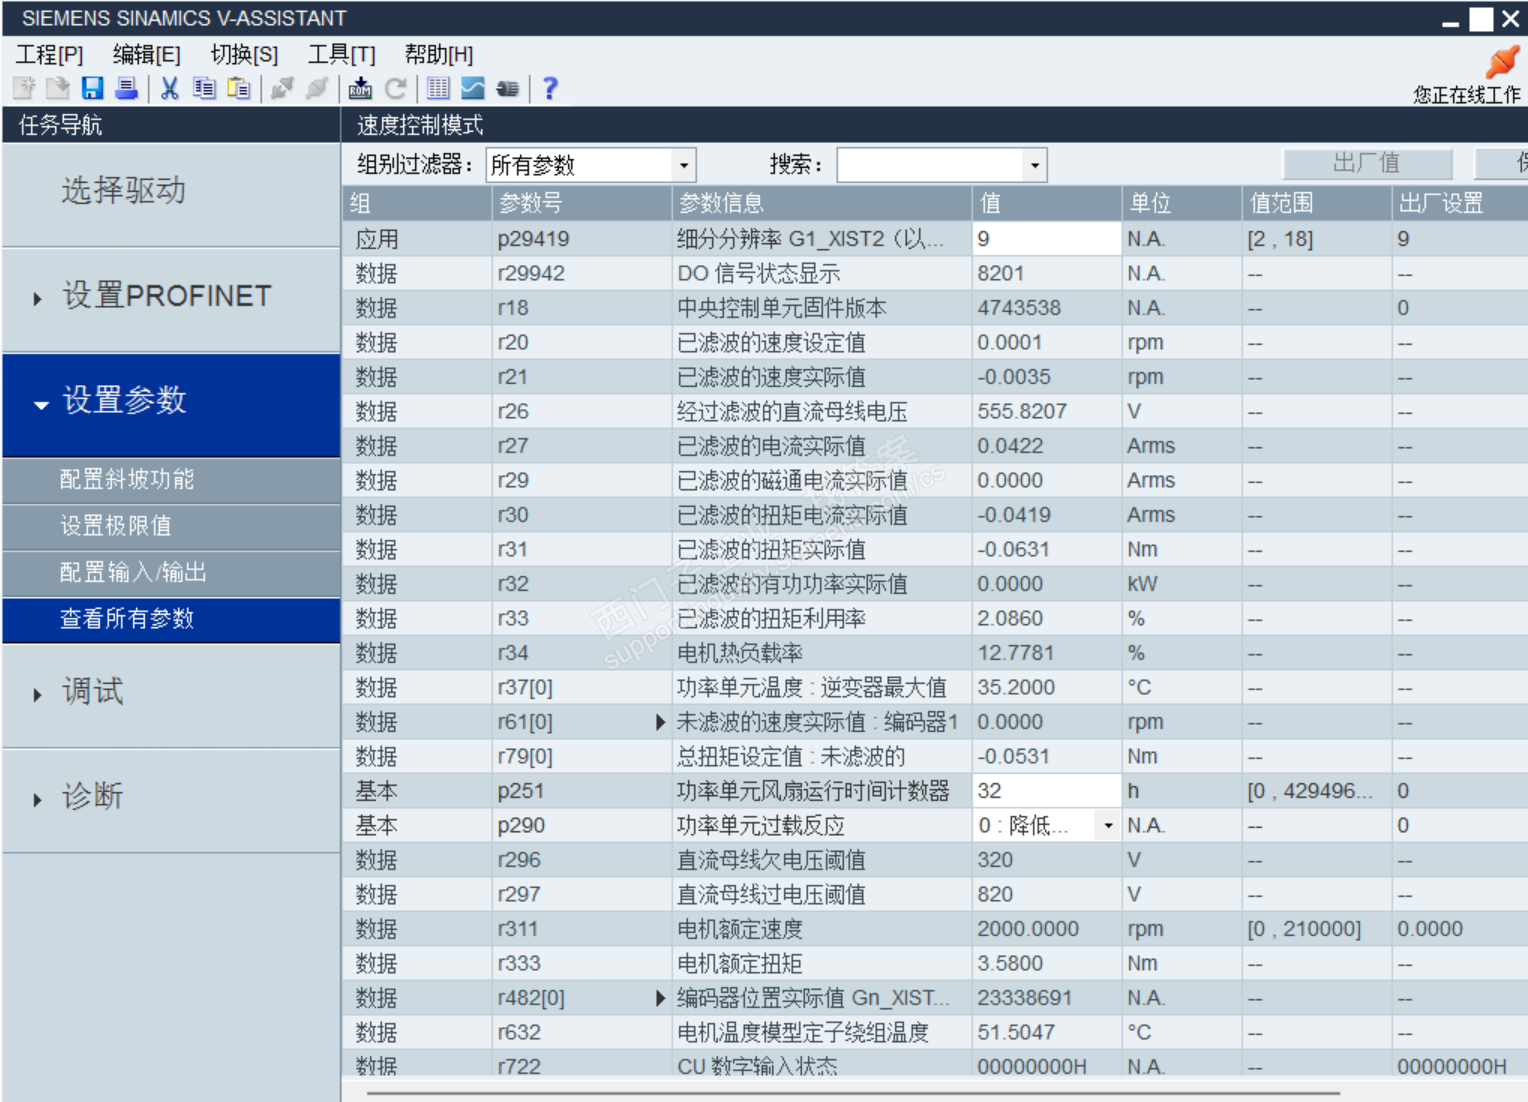Open the 工程[P] menu
The width and height of the screenshot is (1528, 1102).
[x=50, y=55]
